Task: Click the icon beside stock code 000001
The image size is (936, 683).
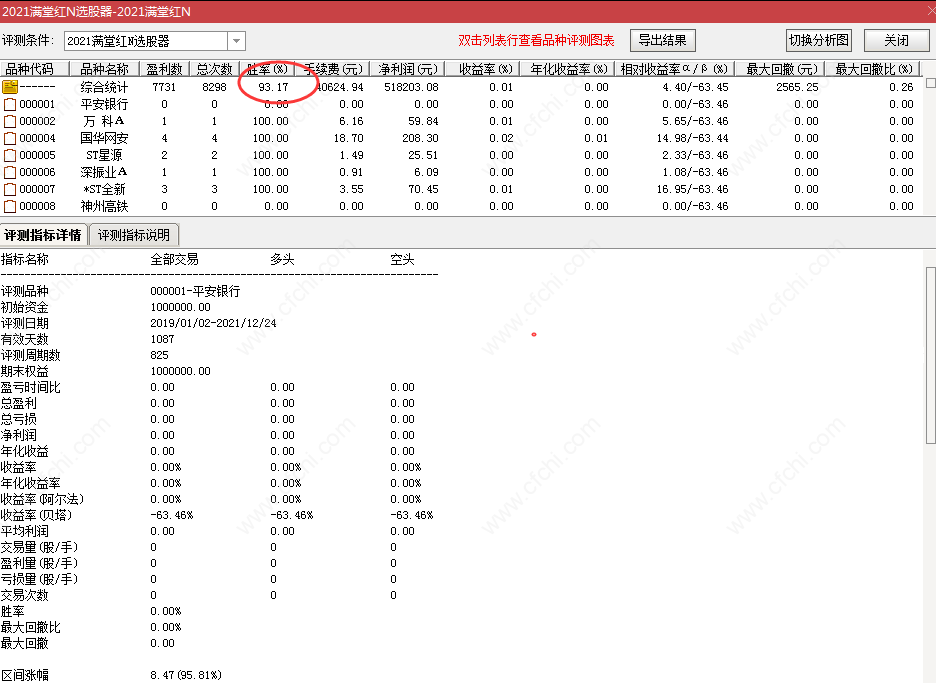Action: click(x=10, y=104)
